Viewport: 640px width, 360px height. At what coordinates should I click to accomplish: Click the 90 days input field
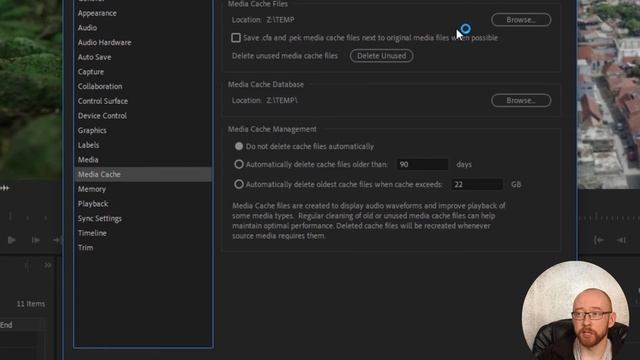tap(422, 164)
